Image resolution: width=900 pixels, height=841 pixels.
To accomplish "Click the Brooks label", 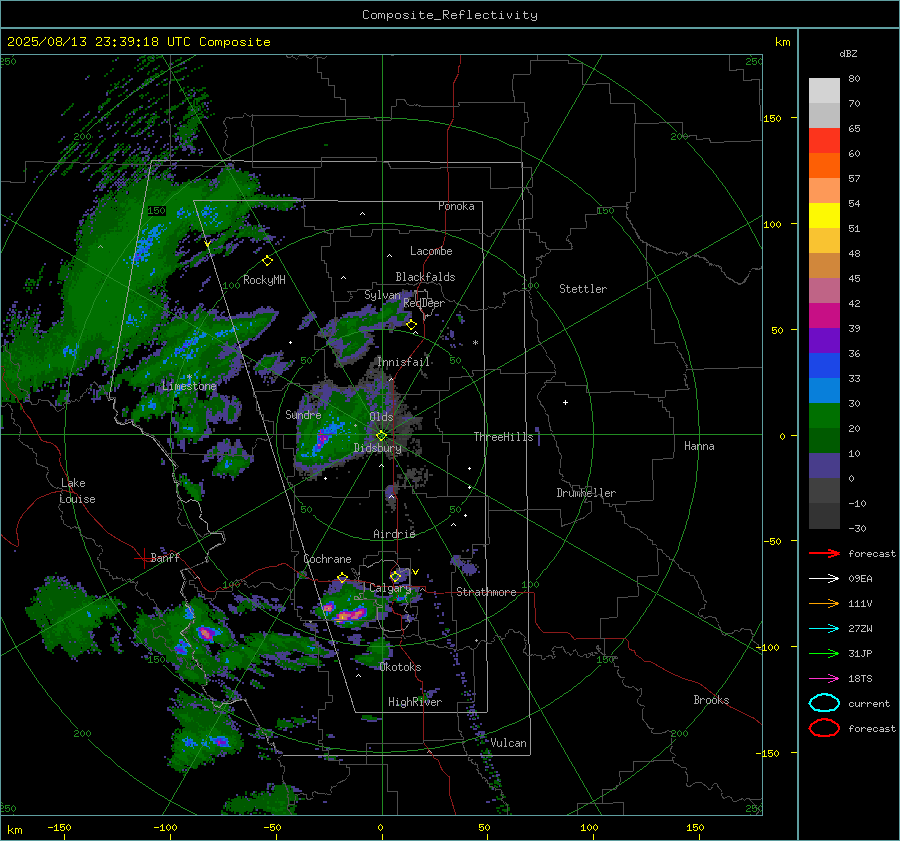I will point(711,700).
